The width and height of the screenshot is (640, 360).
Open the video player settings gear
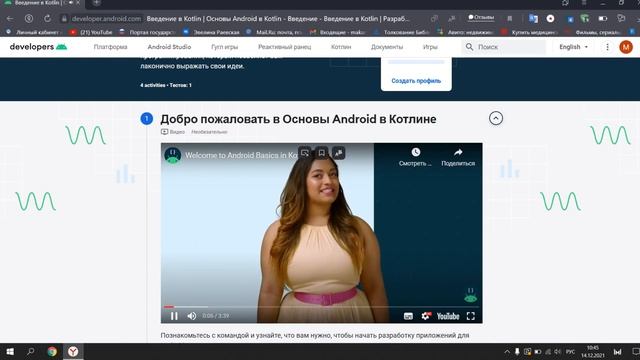[x=426, y=316]
